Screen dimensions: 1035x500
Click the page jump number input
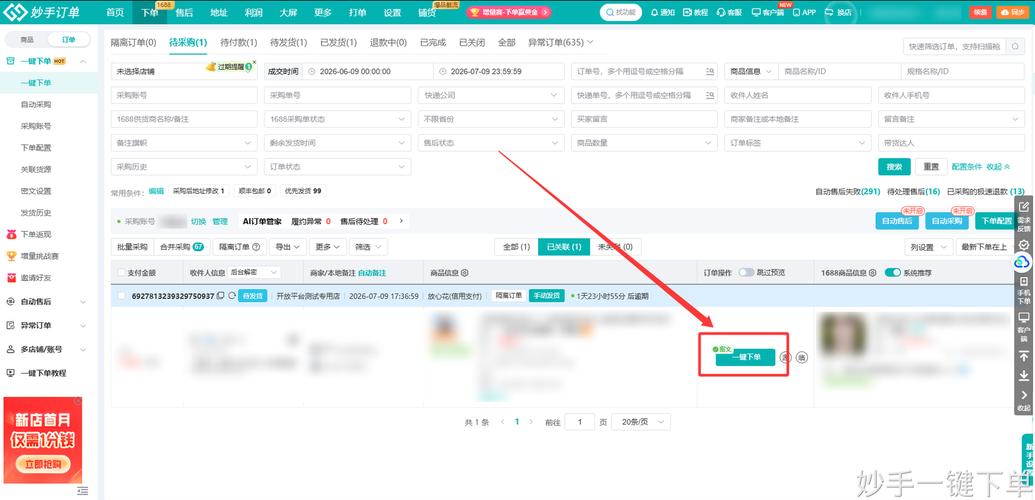[580, 421]
